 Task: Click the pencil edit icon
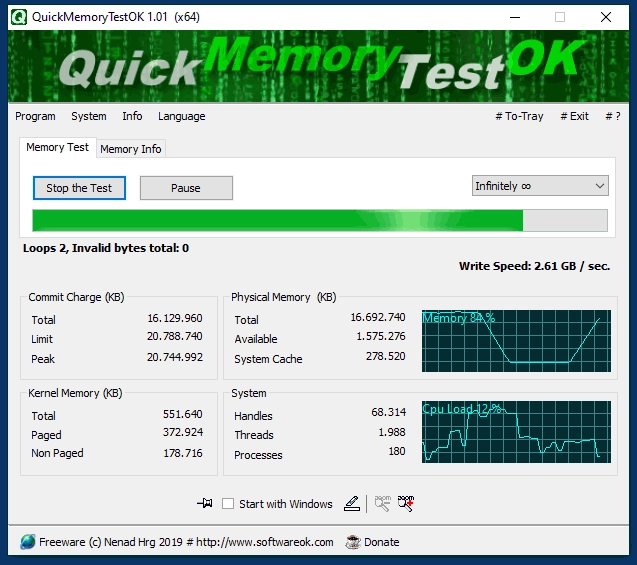tap(351, 504)
